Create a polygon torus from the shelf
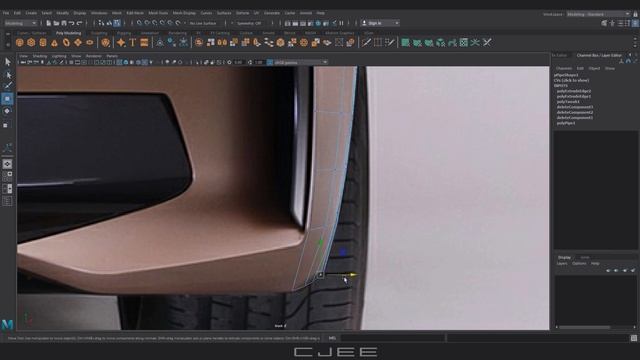Image resolution: width=640 pixels, height=360 pixels. (66, 42)
